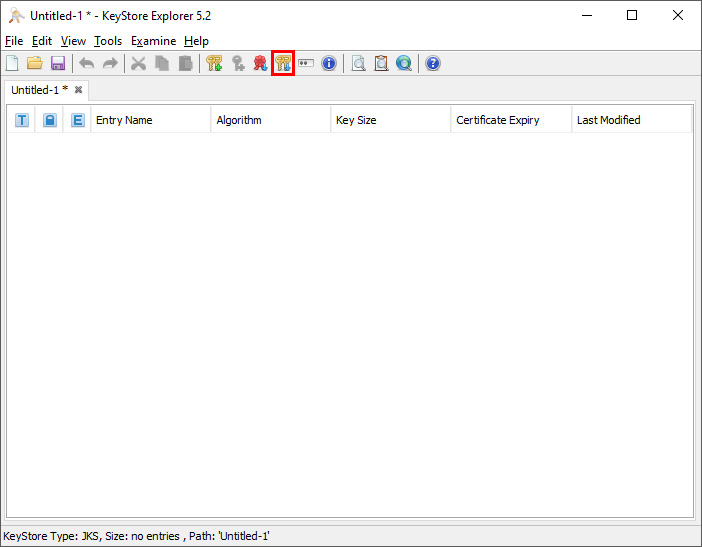This screenshot has height=547, width=702.
Task: Show KeyStore properties via the blue info icon
Action: tap(329, 63)
